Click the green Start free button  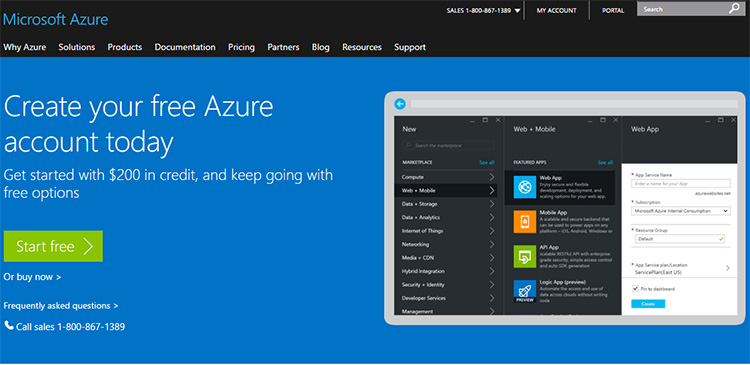click(53, 246)
